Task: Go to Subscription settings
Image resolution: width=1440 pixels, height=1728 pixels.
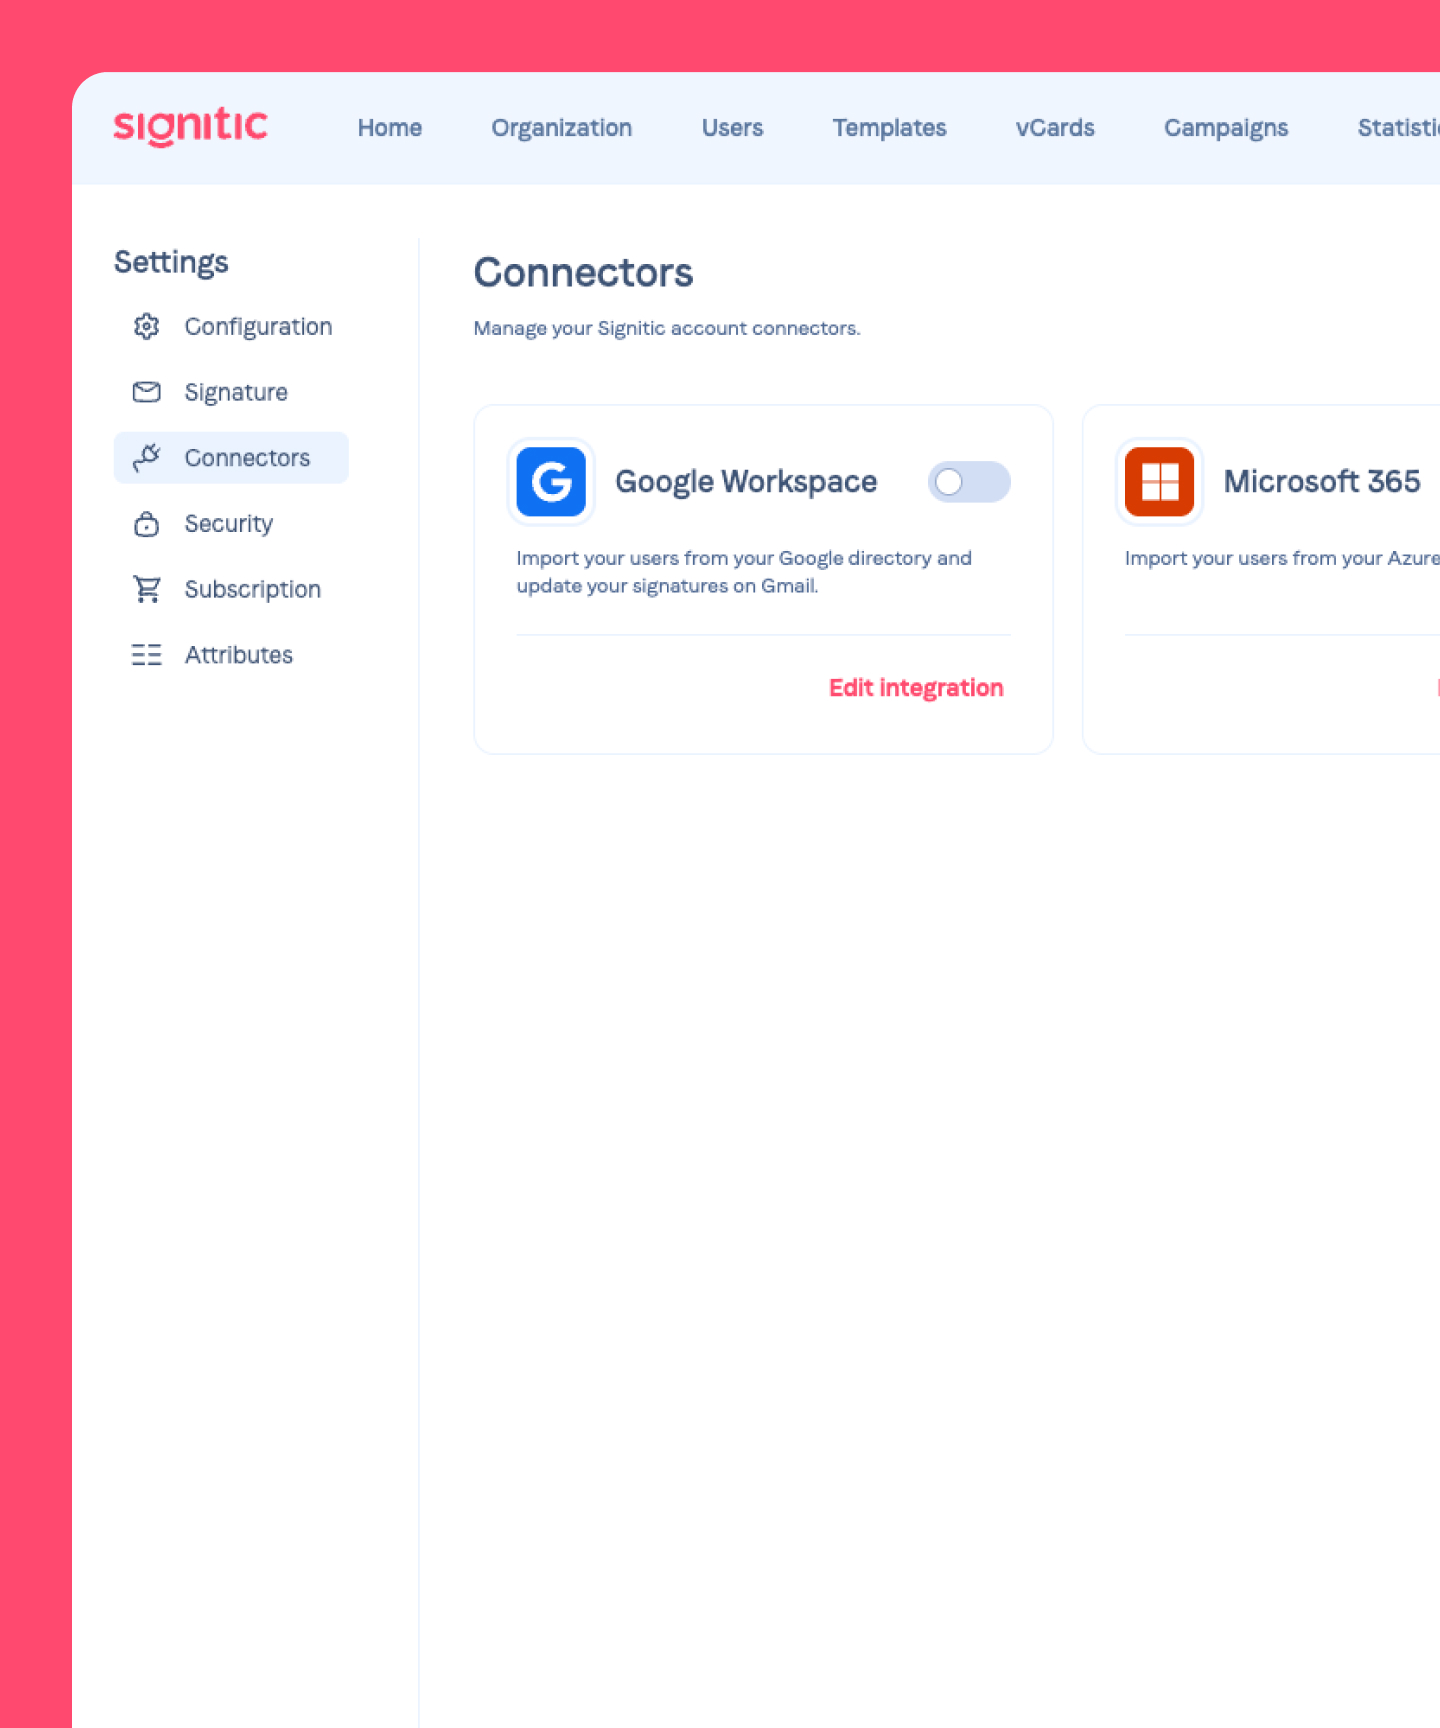Action: coord(232,589)
